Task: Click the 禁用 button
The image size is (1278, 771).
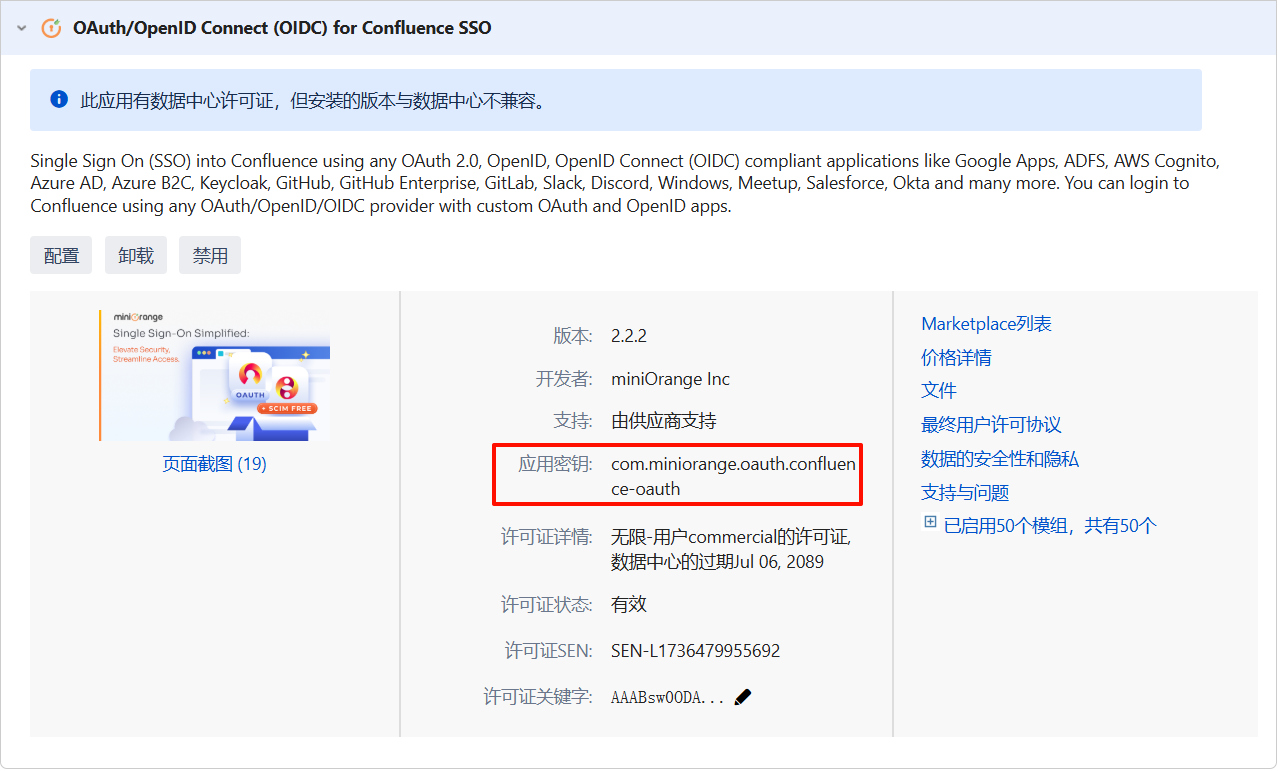Action: click(x=210, y=256)
